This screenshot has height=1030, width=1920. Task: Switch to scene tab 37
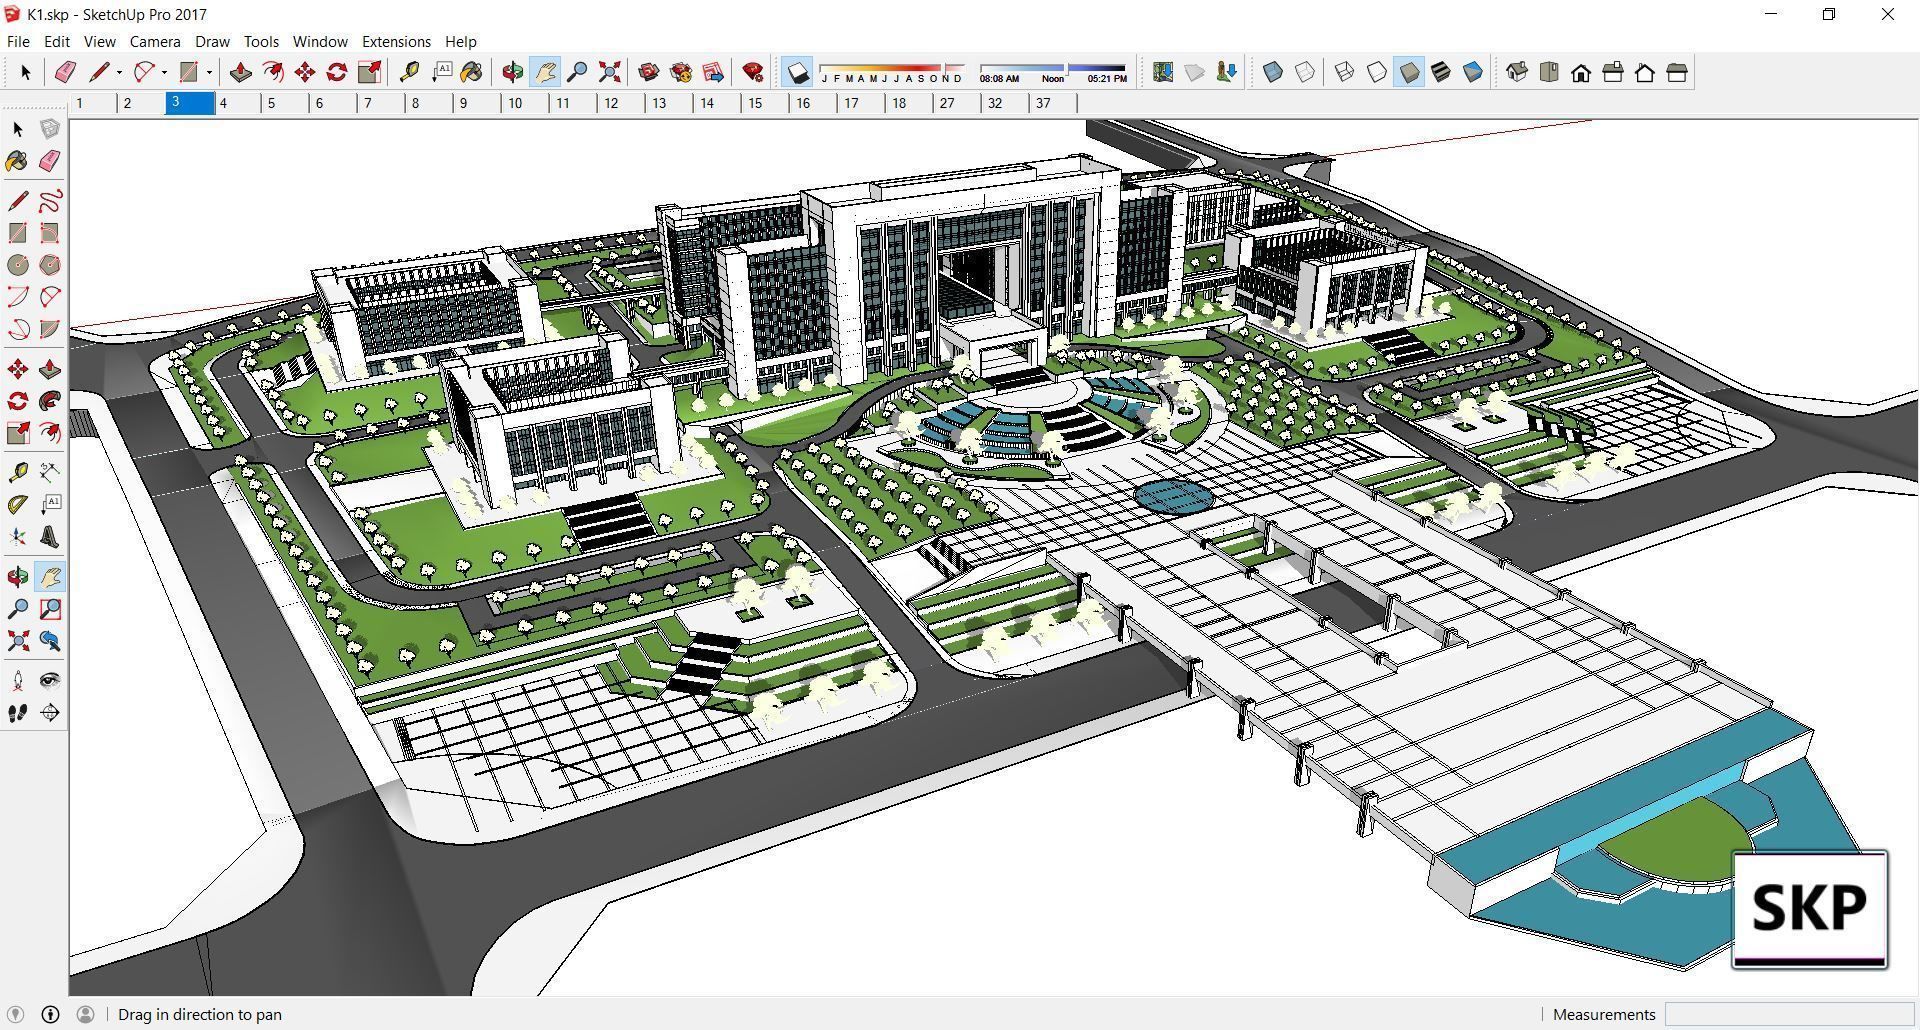(x=1054, y=103)
